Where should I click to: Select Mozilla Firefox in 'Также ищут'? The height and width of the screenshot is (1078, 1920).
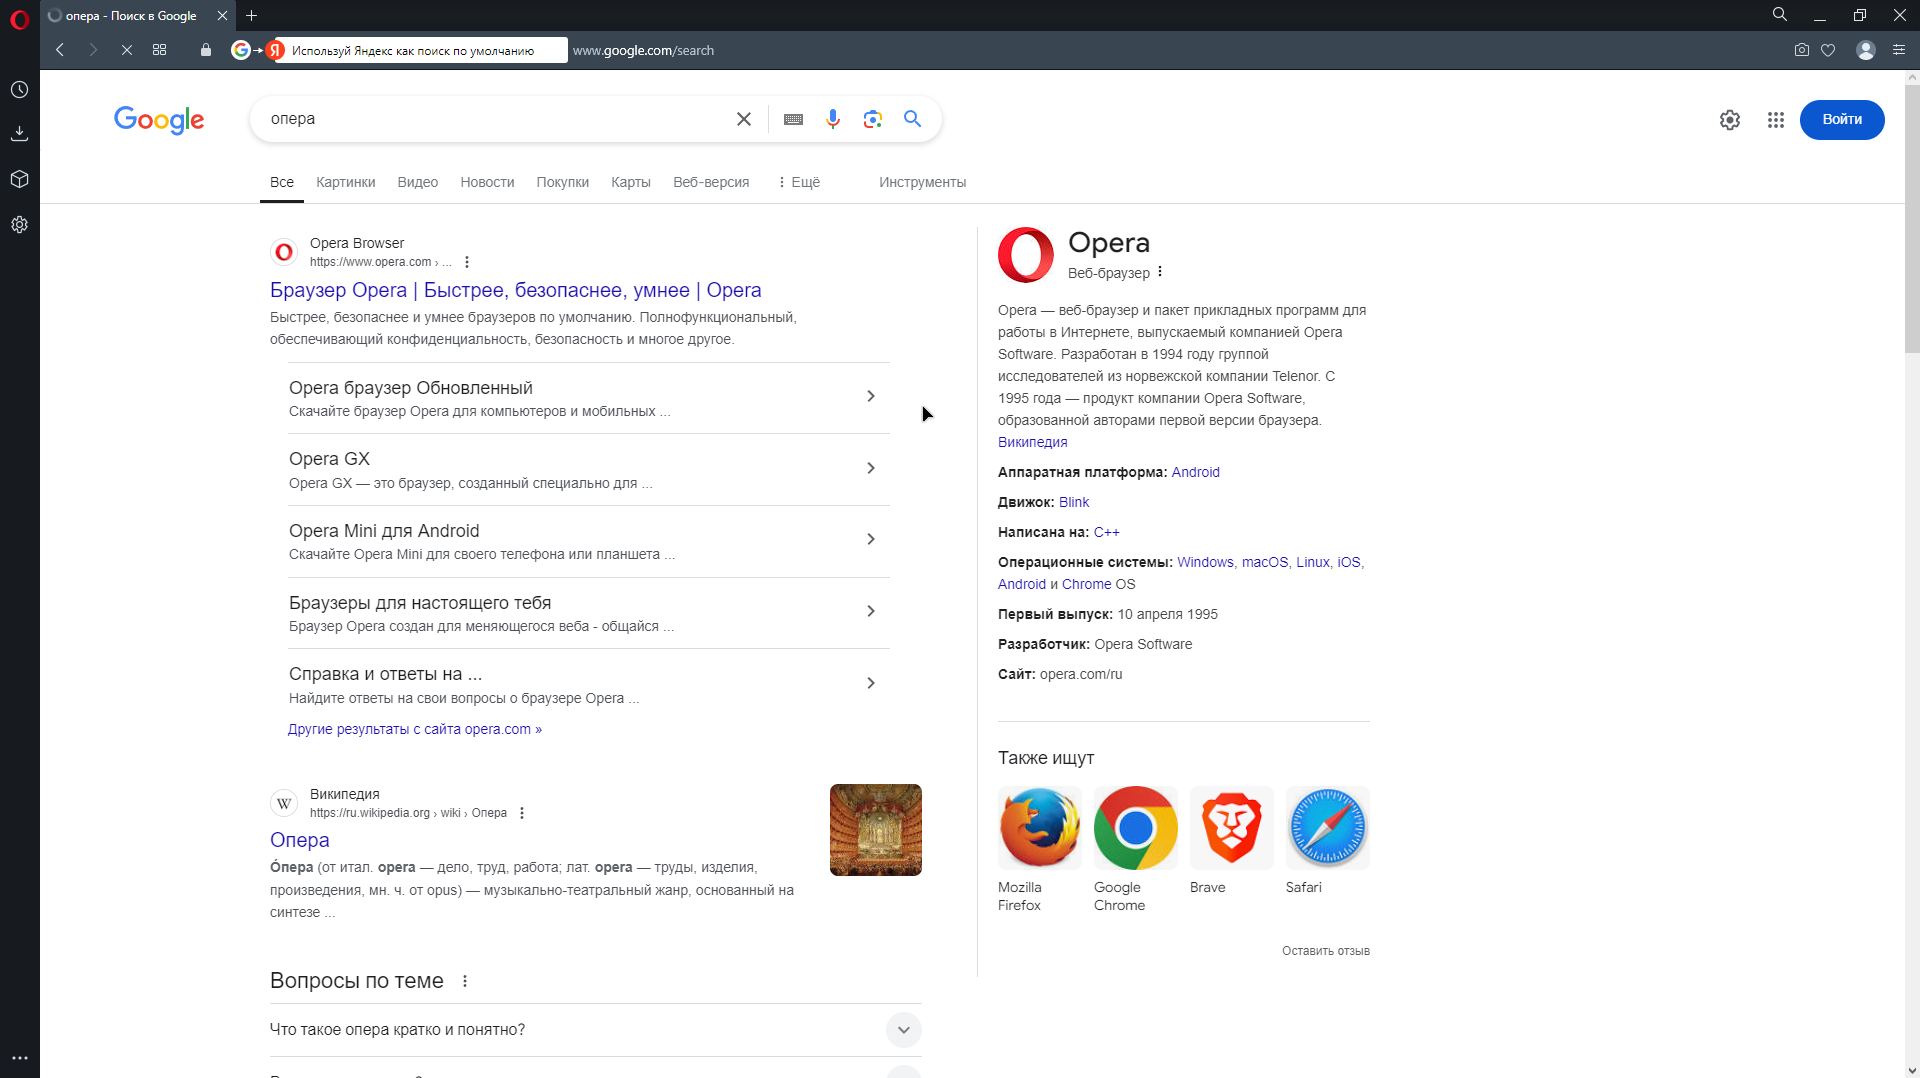(x=1040, y=849)
